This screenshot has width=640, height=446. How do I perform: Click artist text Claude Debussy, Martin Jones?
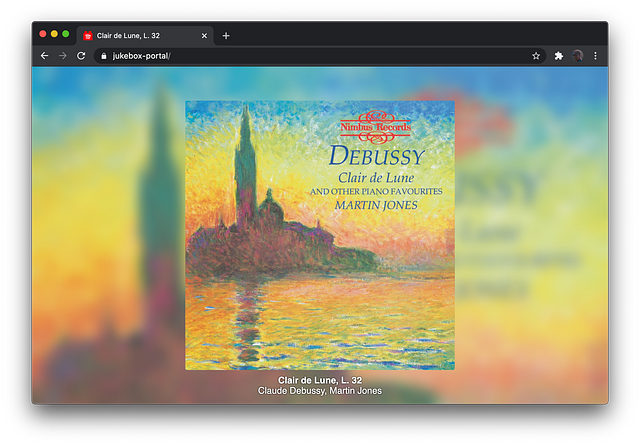(320, 391)
